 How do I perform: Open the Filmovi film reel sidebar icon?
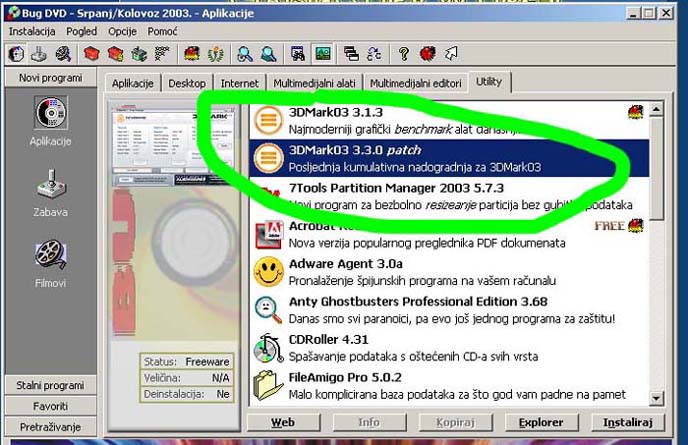[x=50, y=254]
